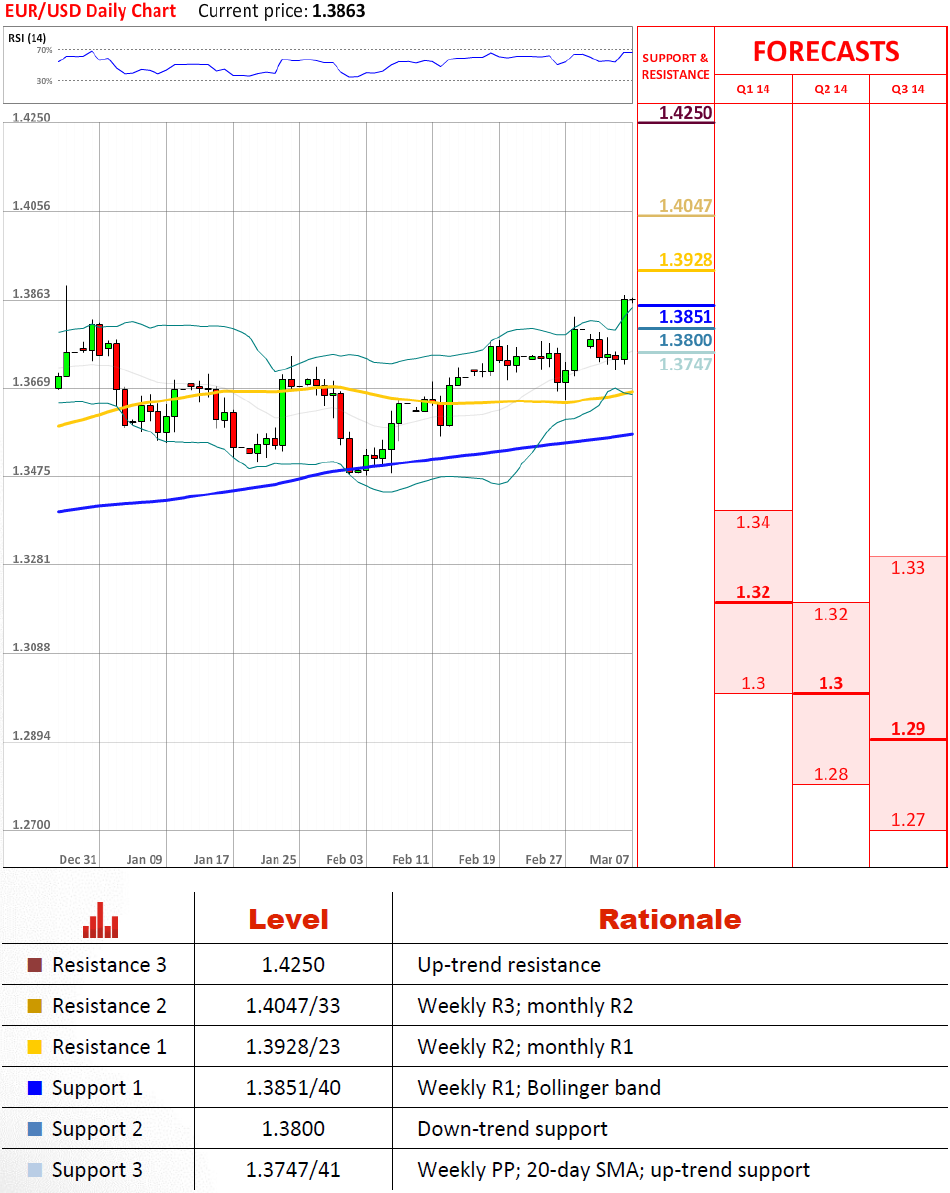Viewport: 950px width, 1193px height.
Task: Select the Q1 14 forecast column header
Action: [x=753, y=89]
